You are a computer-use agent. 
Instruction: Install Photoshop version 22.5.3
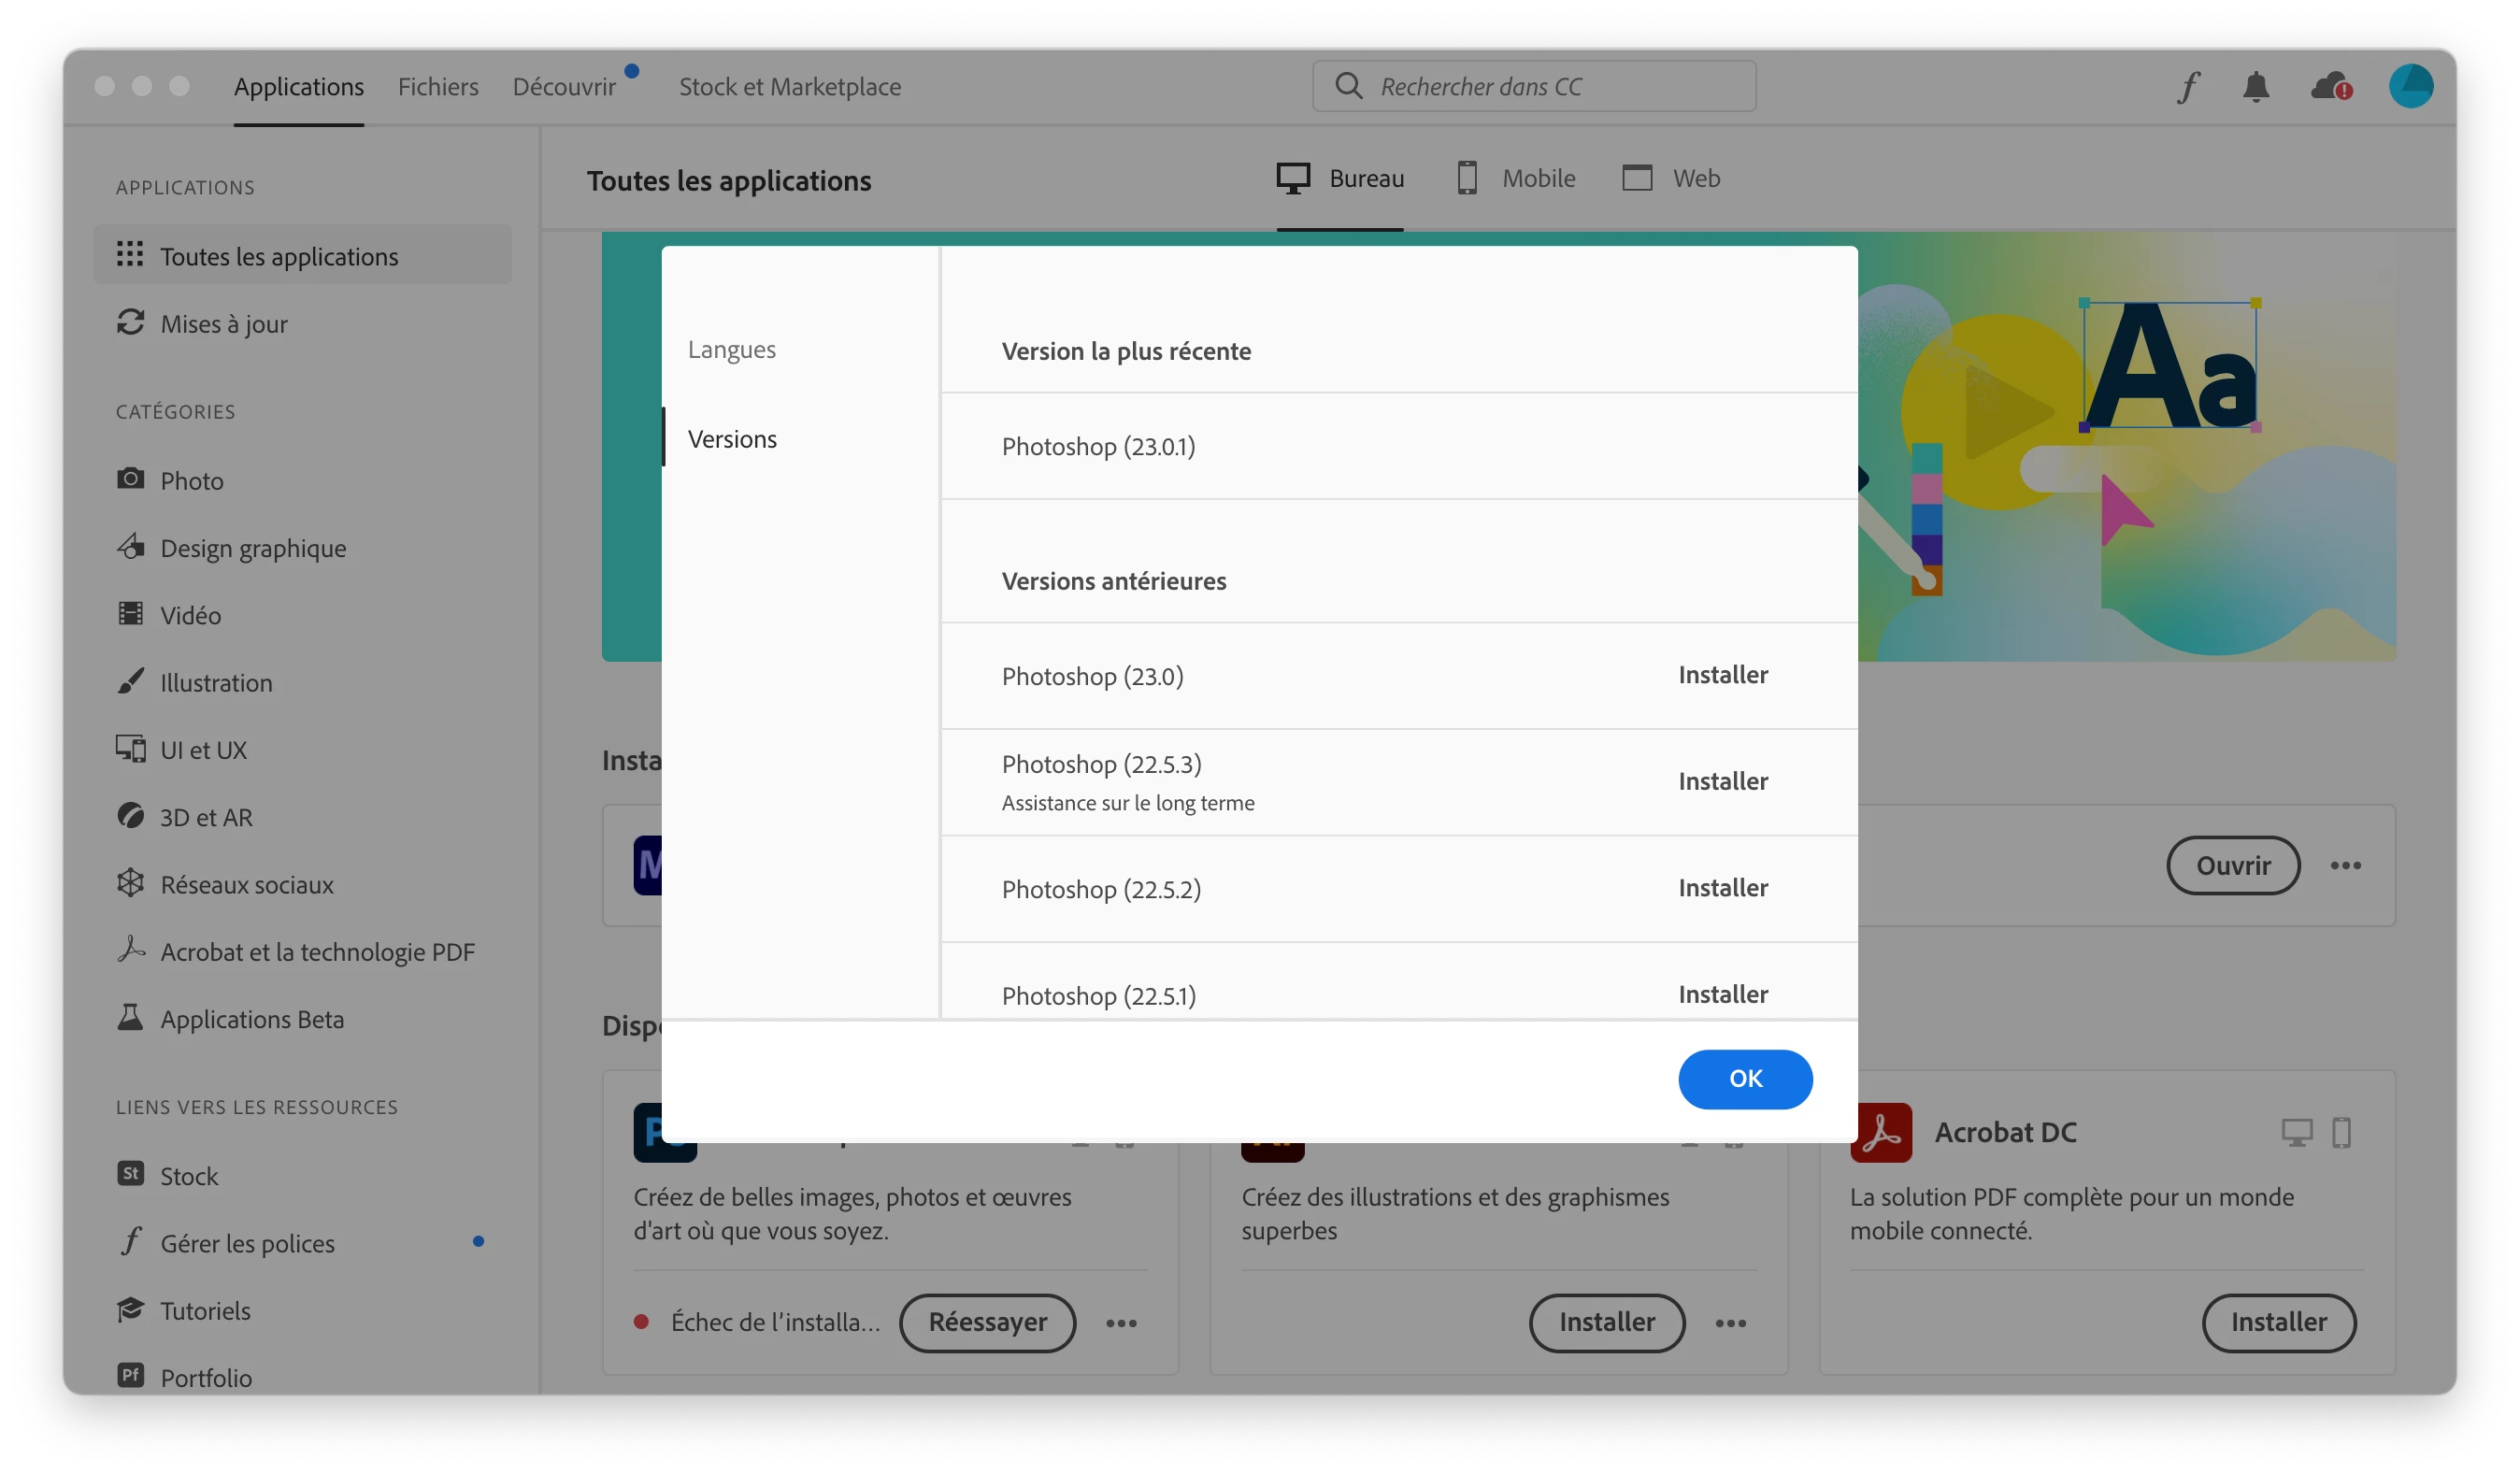click(x=1722, y=781)
